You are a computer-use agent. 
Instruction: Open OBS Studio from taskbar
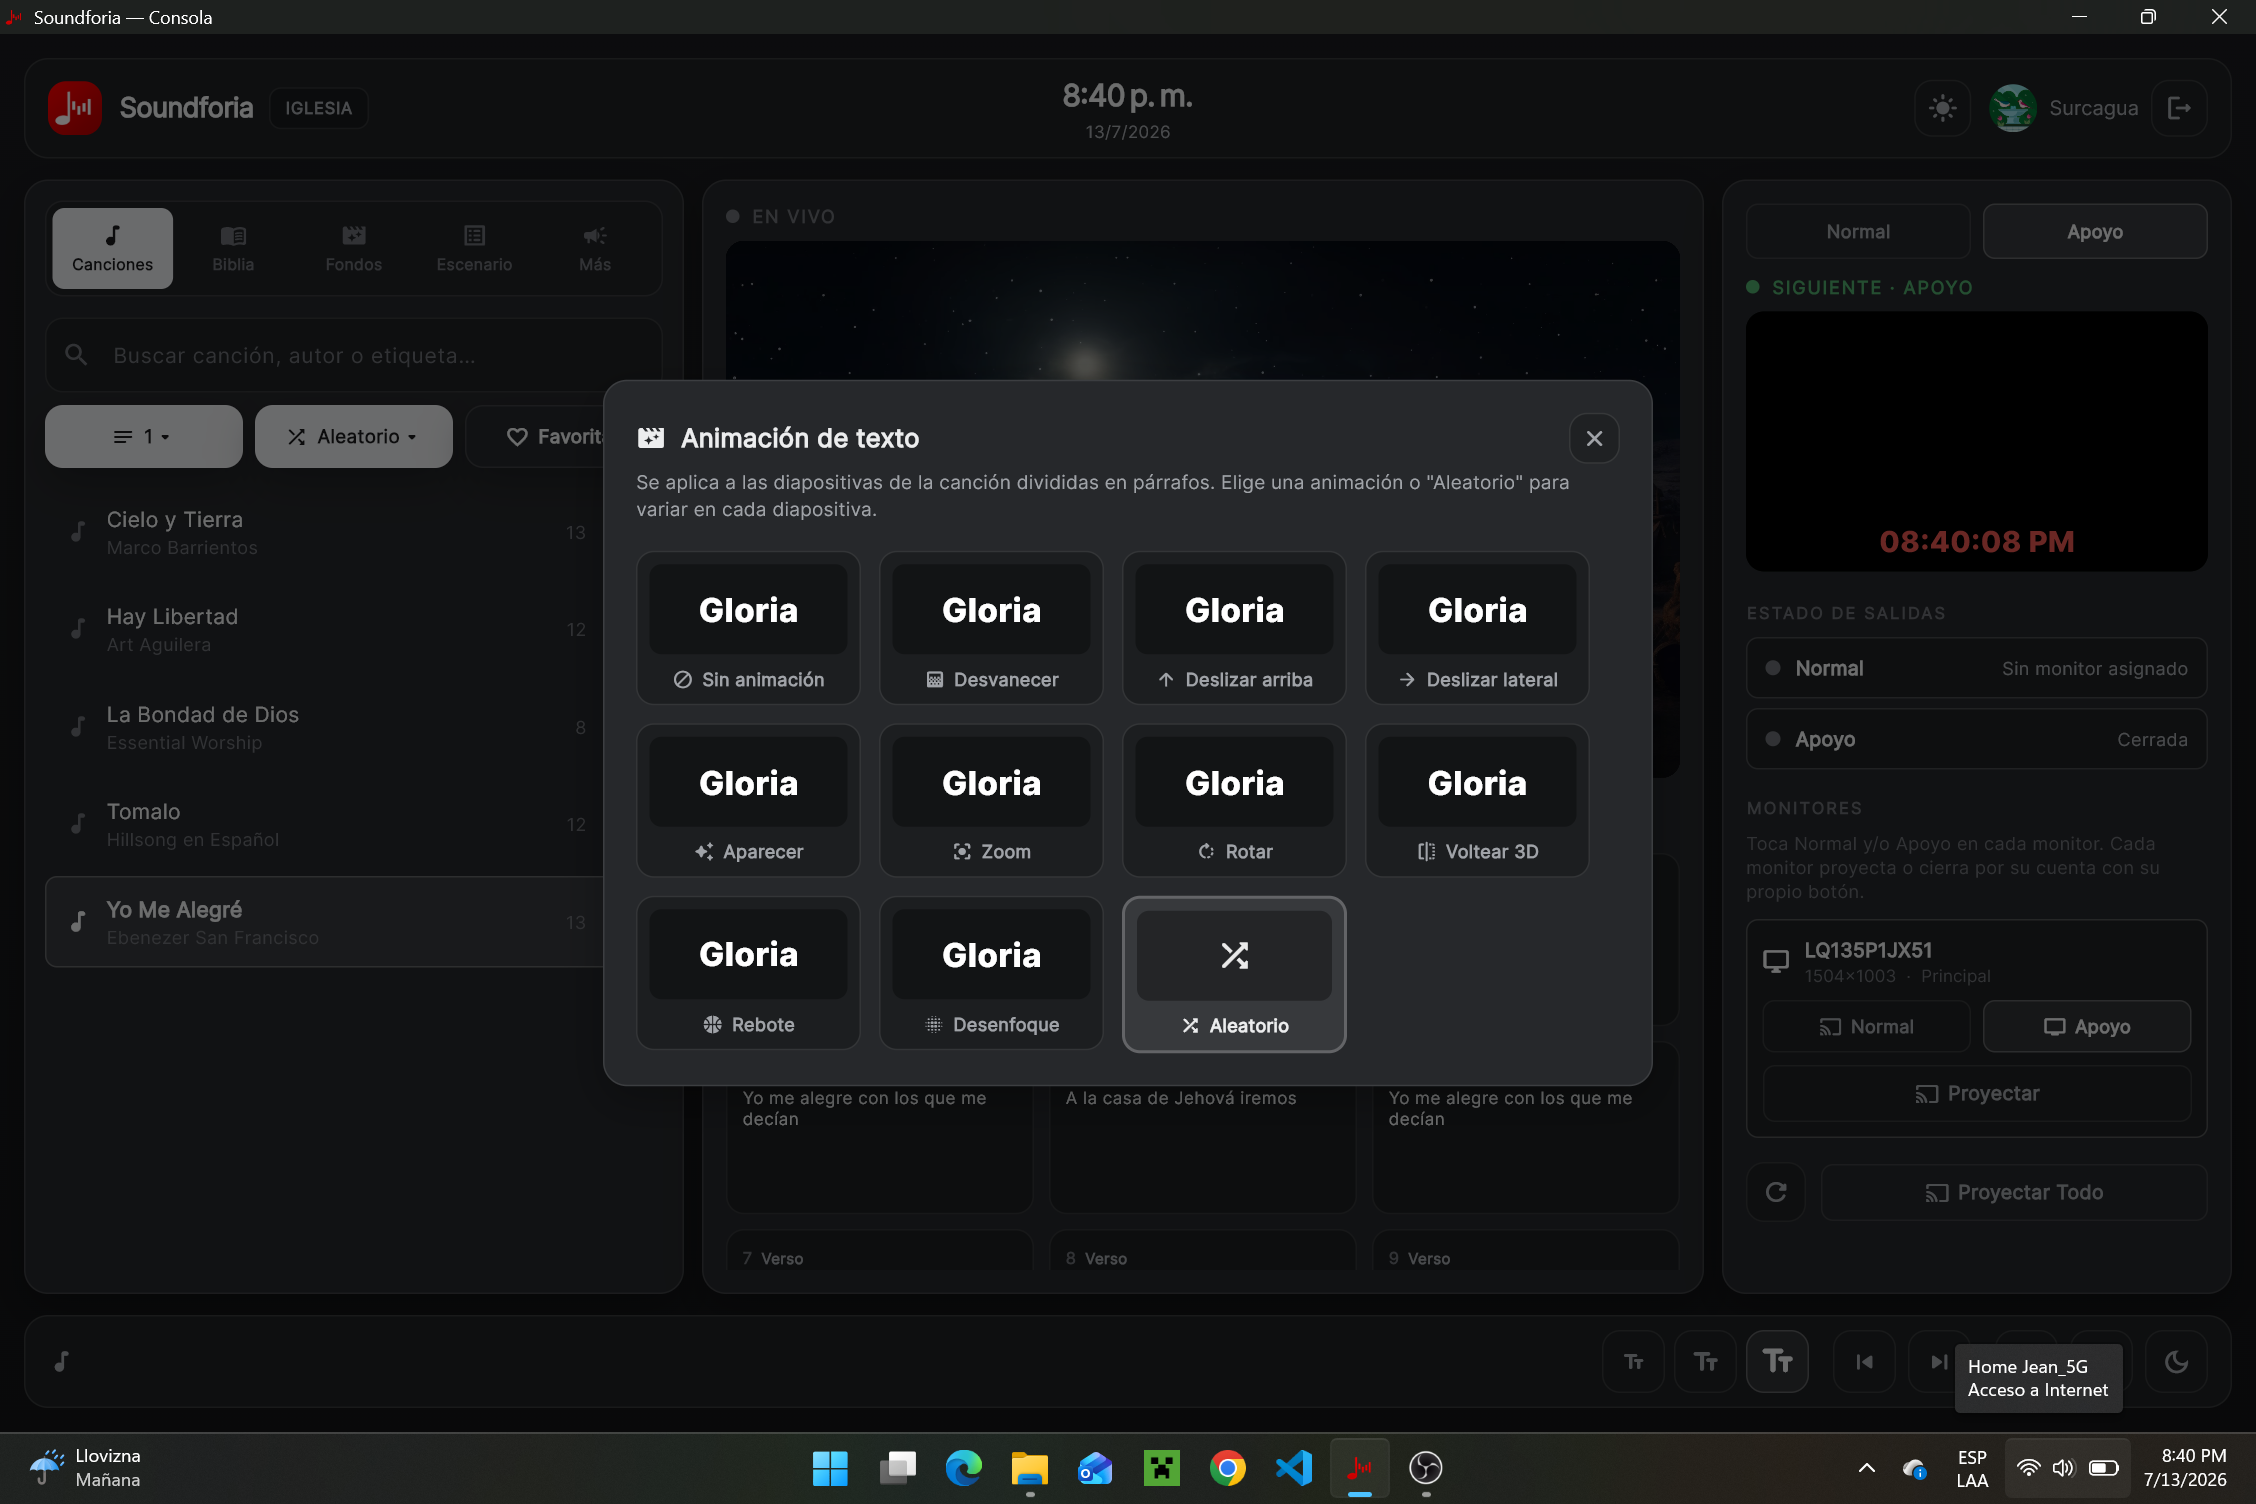1425,1468
